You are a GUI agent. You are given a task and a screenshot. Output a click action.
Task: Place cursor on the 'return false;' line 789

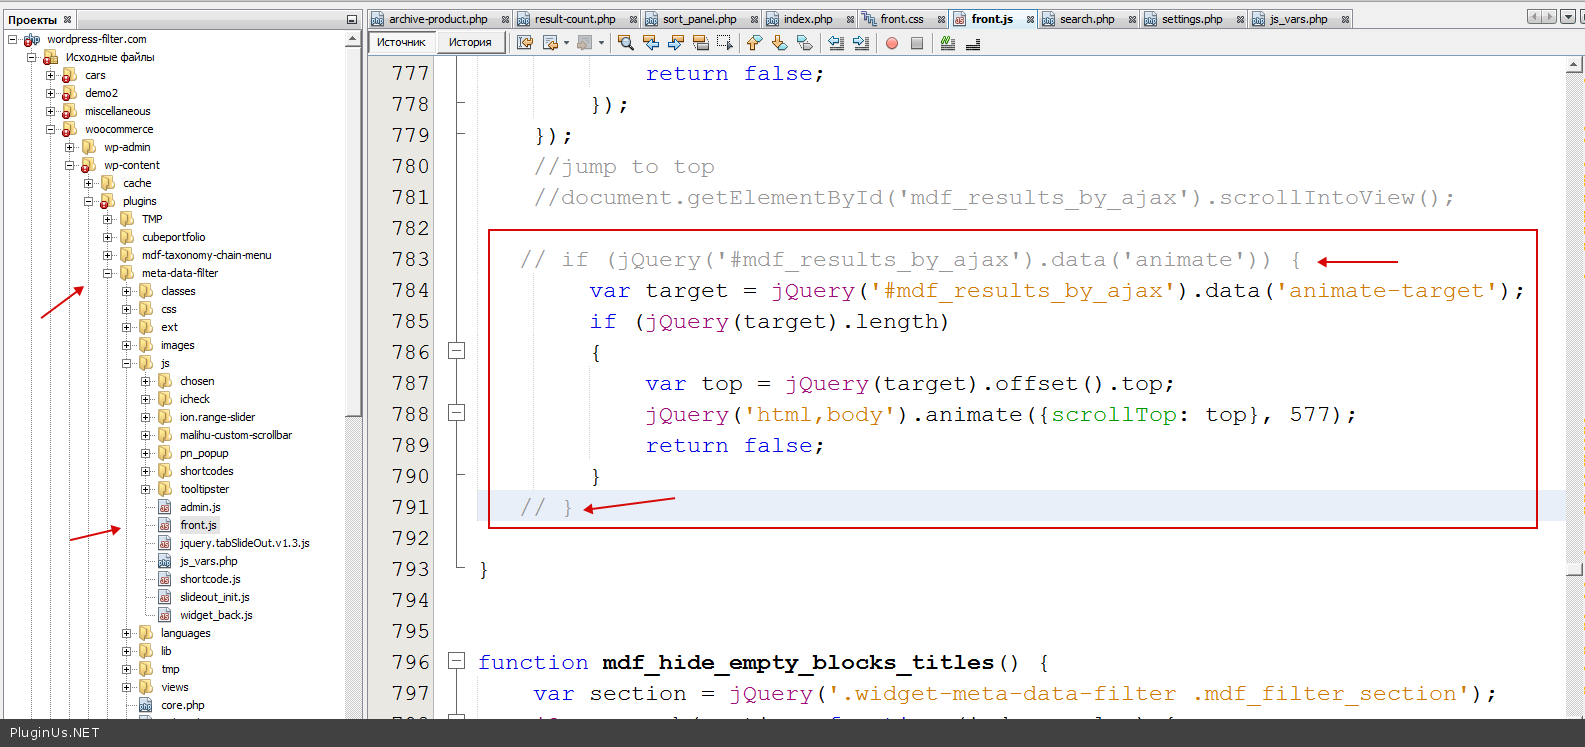click(735, 445)
